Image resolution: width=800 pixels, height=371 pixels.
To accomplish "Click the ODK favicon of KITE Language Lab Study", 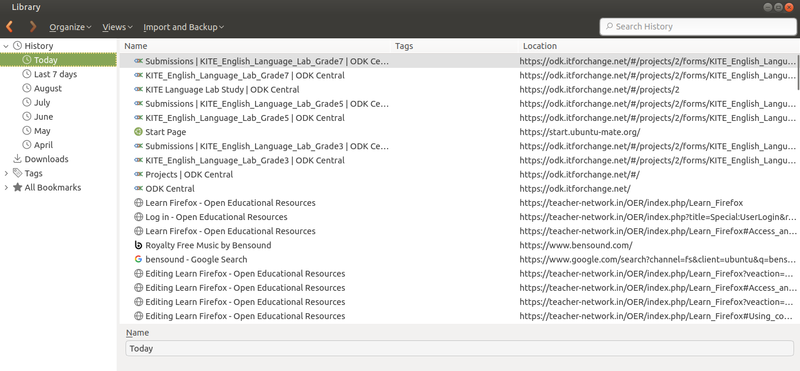I will click(138, 90).
